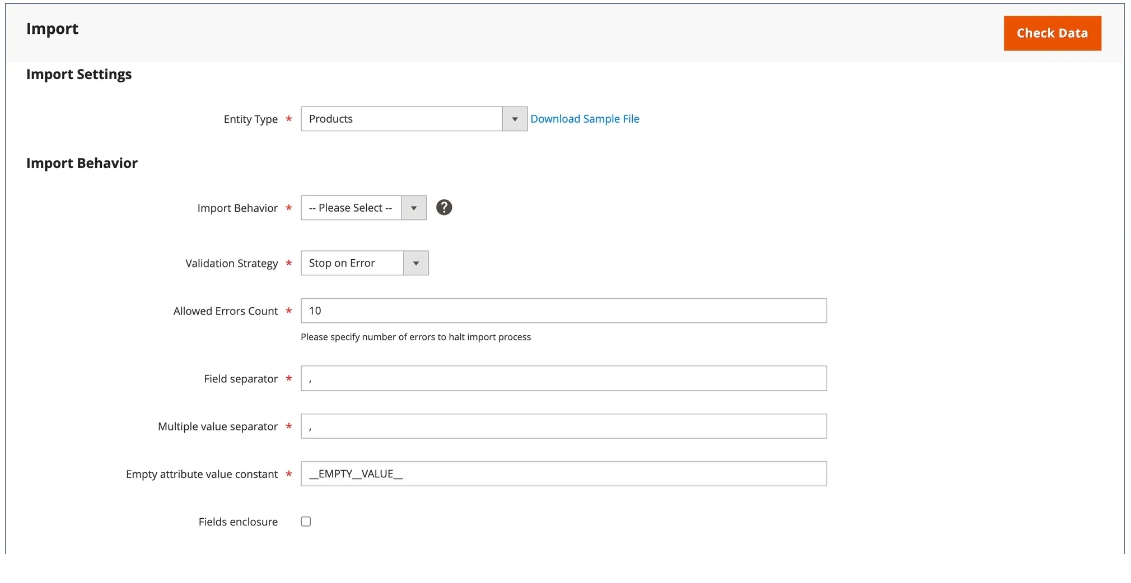Click the Fields enclosure label text
Viewport: 1131px width, 583px height.
pyautogui.click(x=238, y=522)
